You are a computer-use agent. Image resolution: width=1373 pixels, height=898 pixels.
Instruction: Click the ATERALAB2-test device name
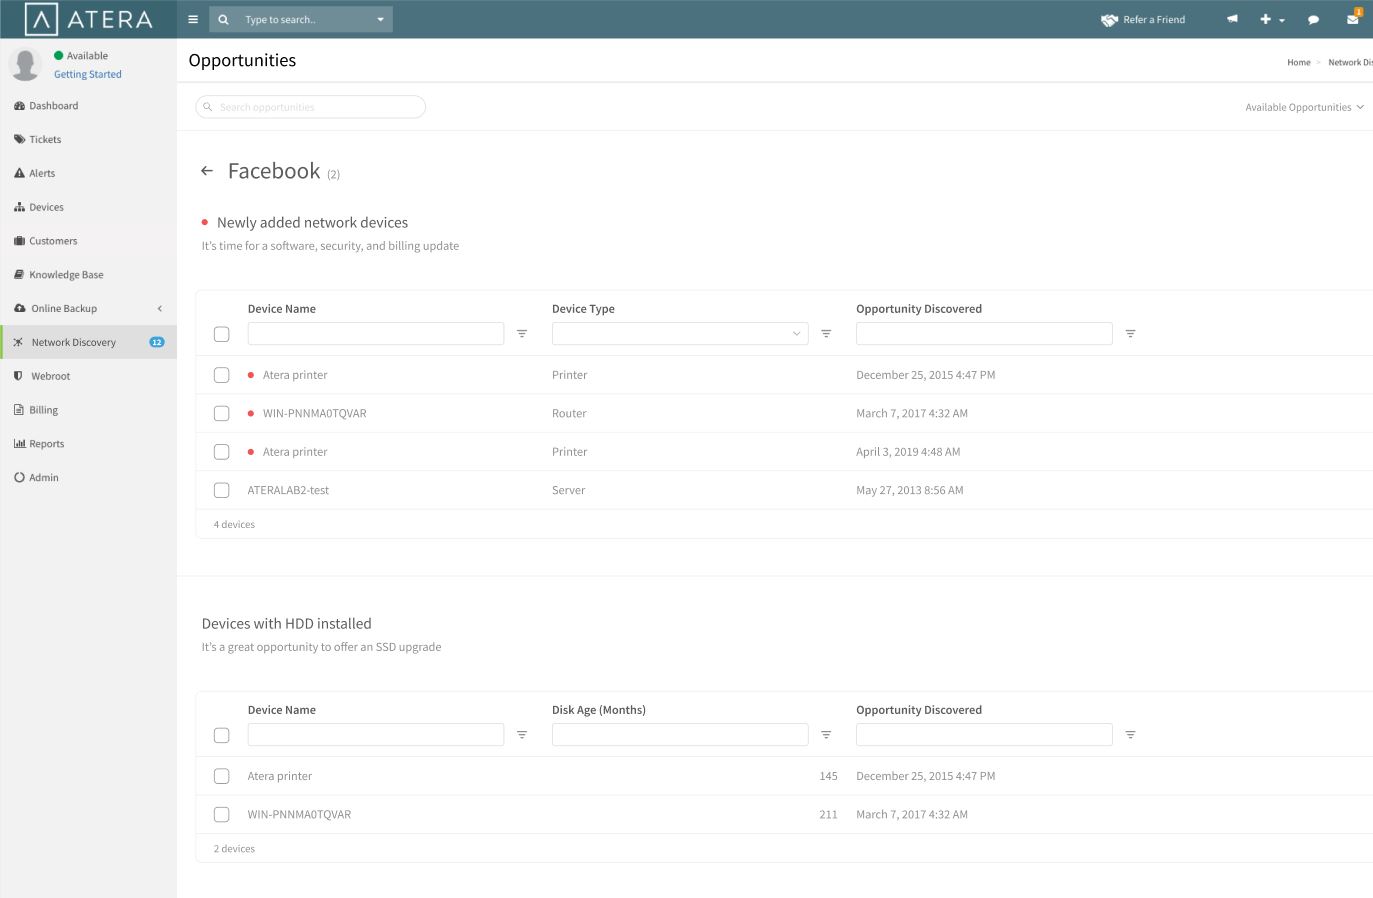point(288,490)
